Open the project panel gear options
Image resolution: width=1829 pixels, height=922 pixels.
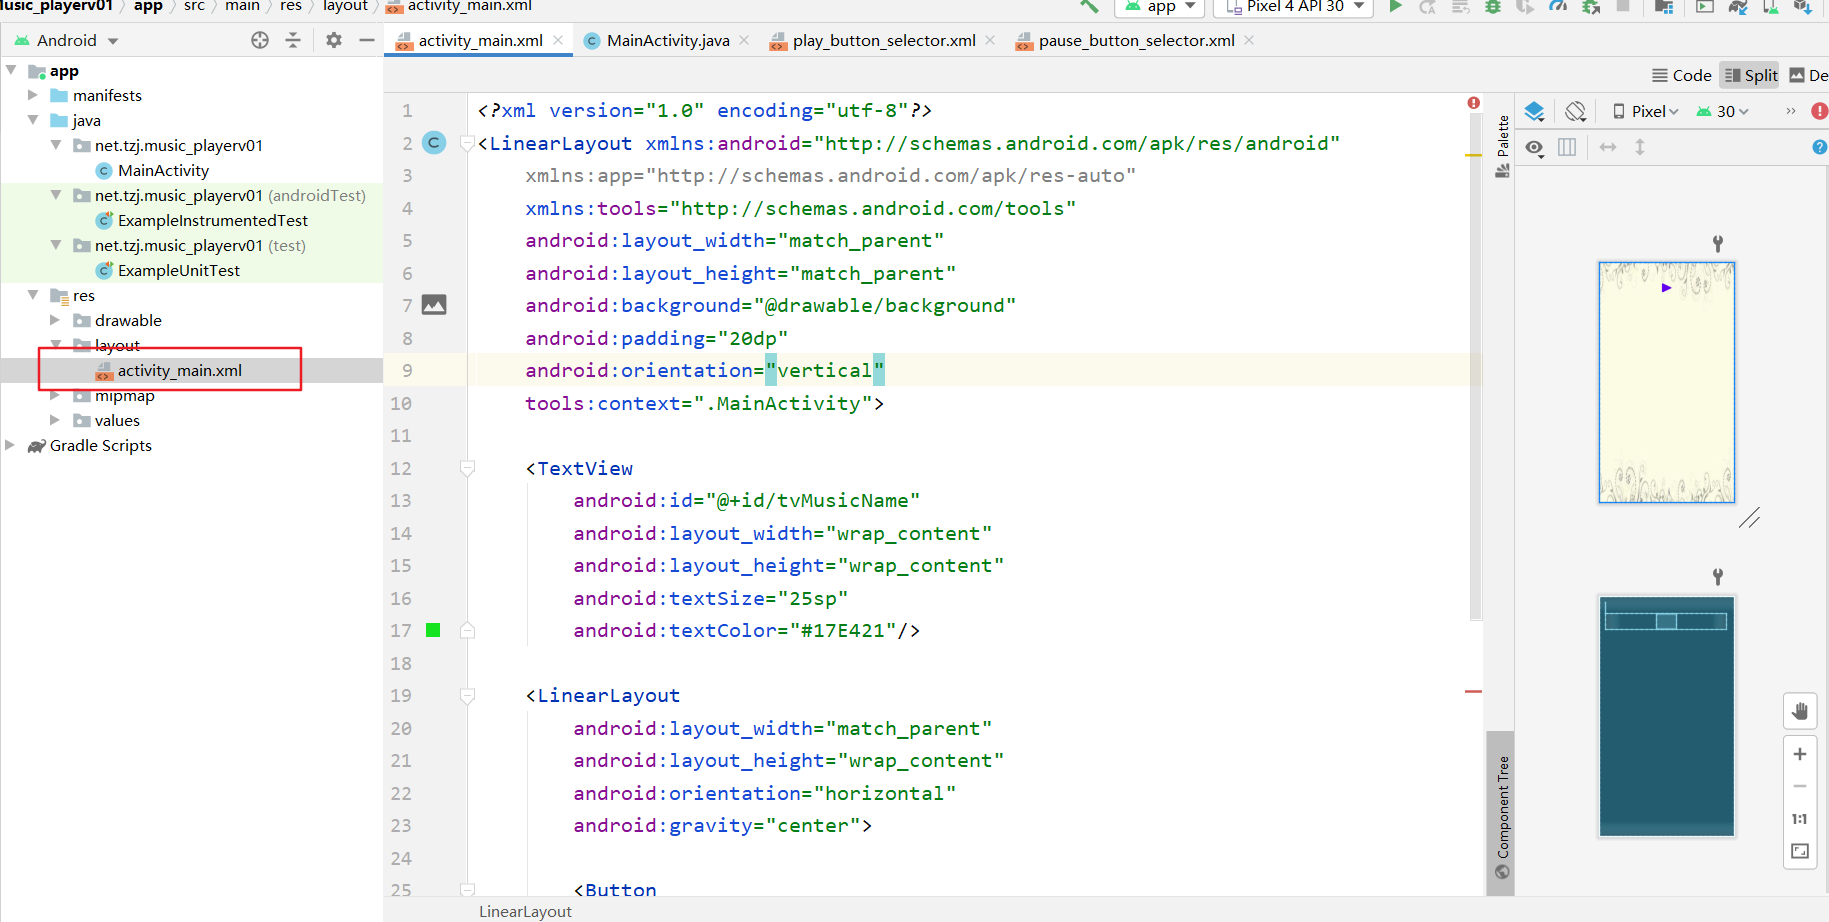coord(334,40)
